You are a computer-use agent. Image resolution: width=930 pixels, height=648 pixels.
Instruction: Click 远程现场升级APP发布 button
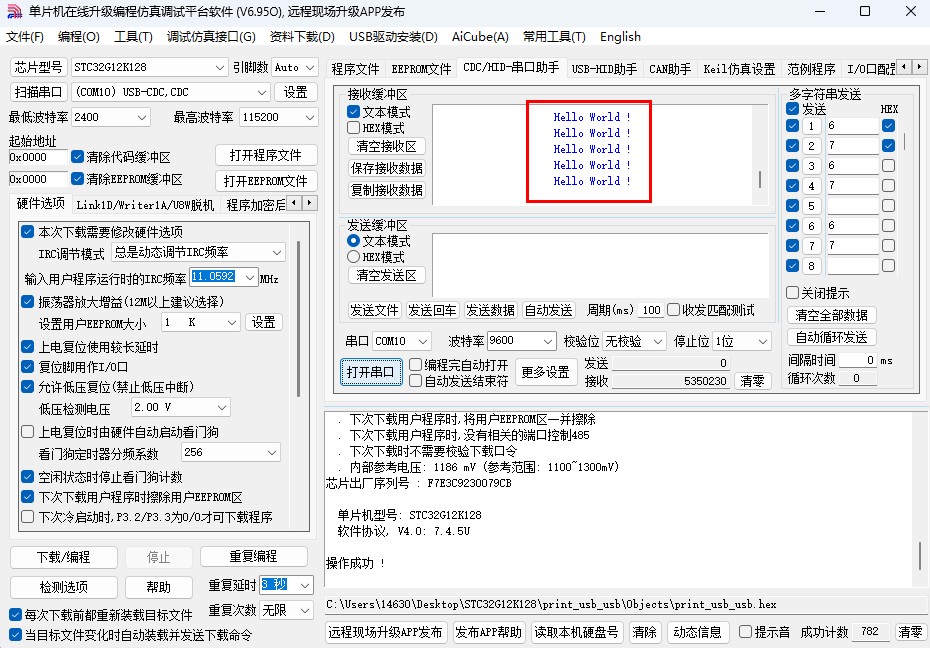pyautogui.click(x=386, y=632)
